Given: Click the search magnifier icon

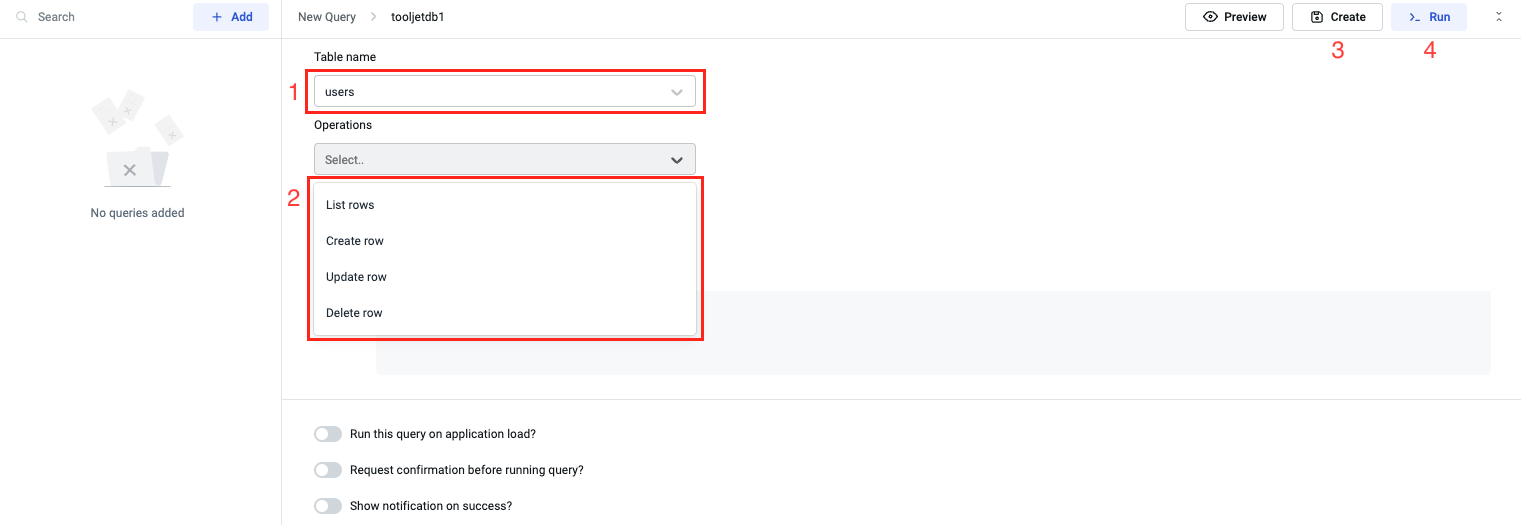Looking at the screenshot, I should (x=22, y=17).
